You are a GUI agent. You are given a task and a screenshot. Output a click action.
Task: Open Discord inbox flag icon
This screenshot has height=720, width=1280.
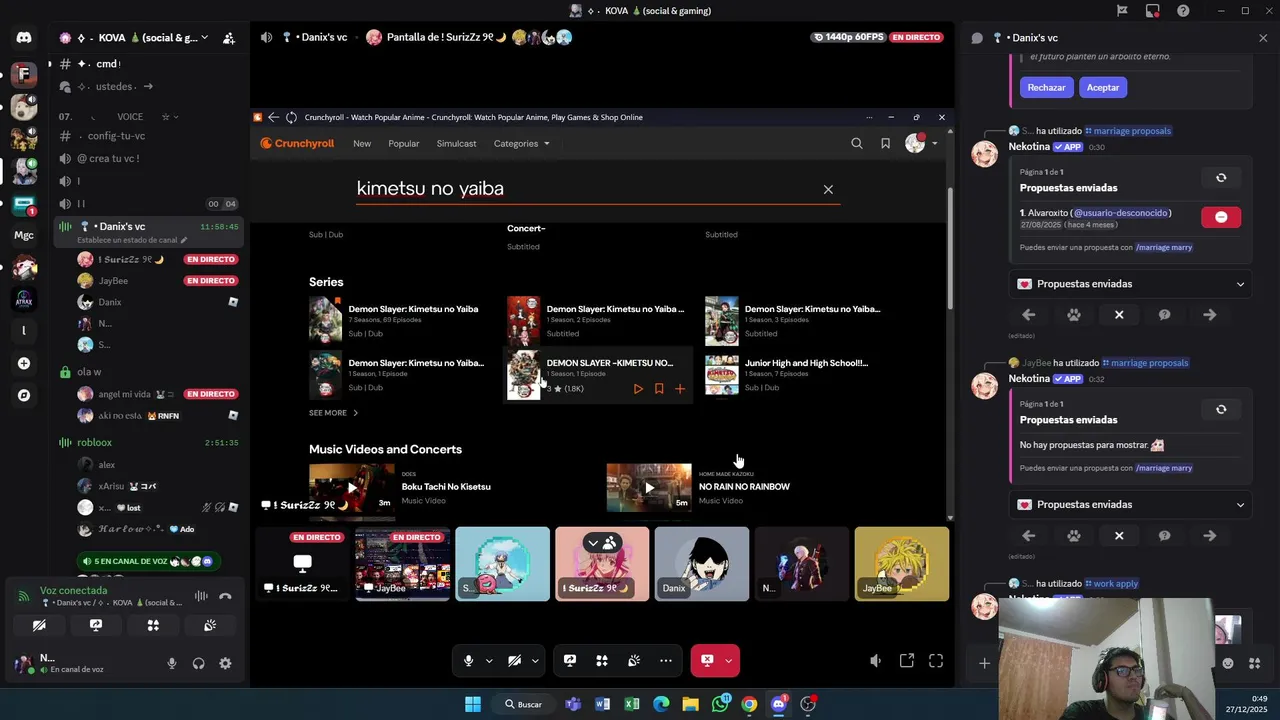(x=1122, y=11)
